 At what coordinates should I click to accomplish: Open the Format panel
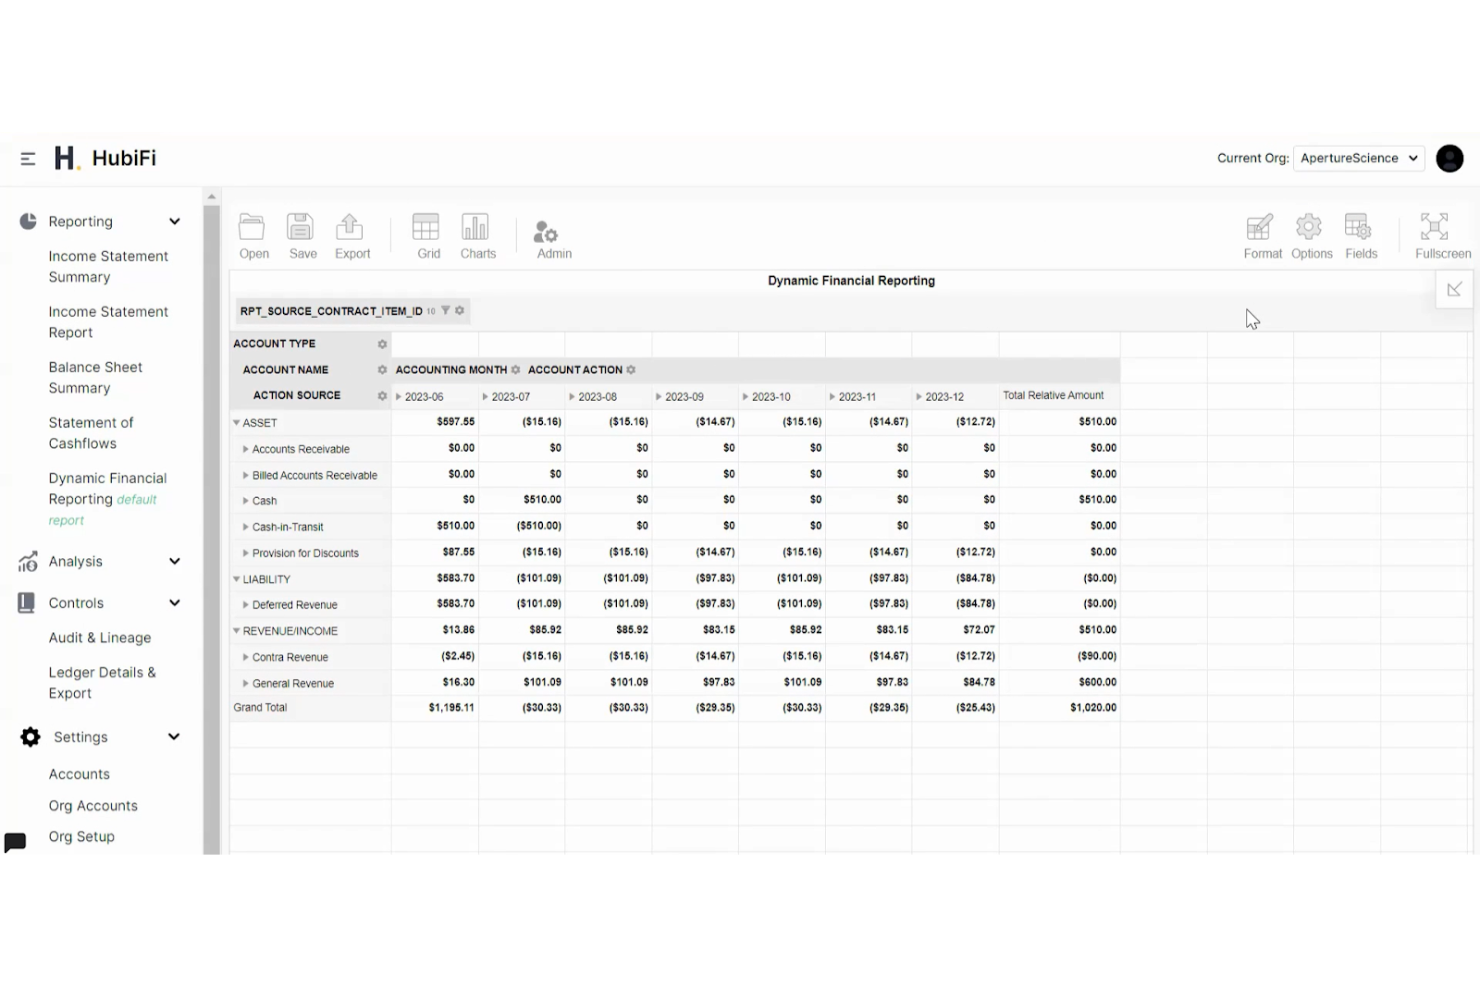point(1261,233)
